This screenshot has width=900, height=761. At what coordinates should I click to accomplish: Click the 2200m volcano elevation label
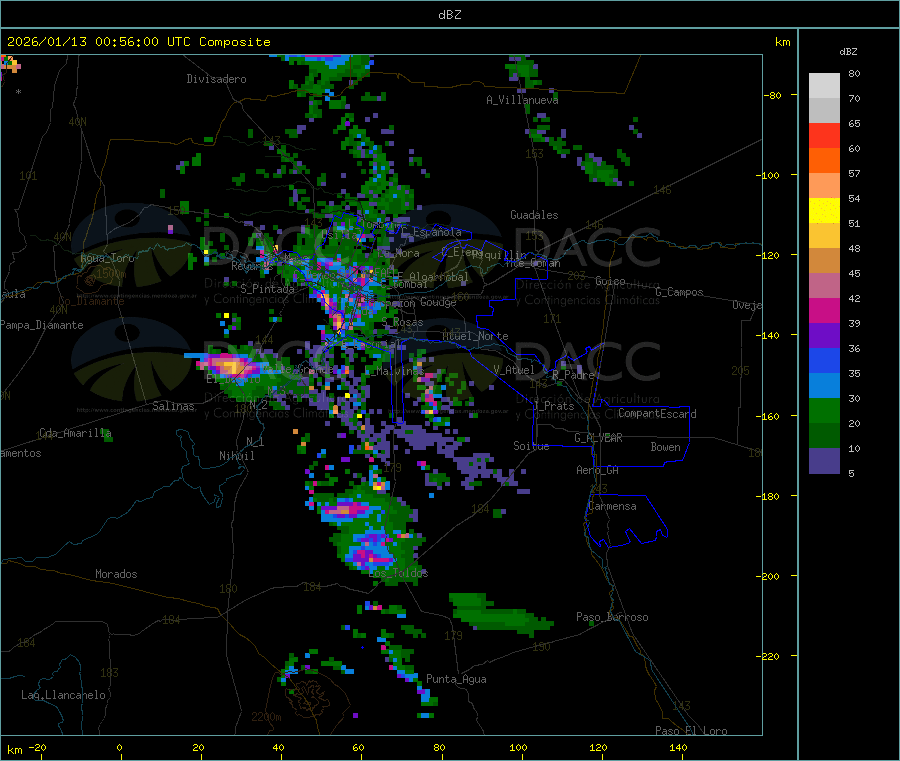266,717
